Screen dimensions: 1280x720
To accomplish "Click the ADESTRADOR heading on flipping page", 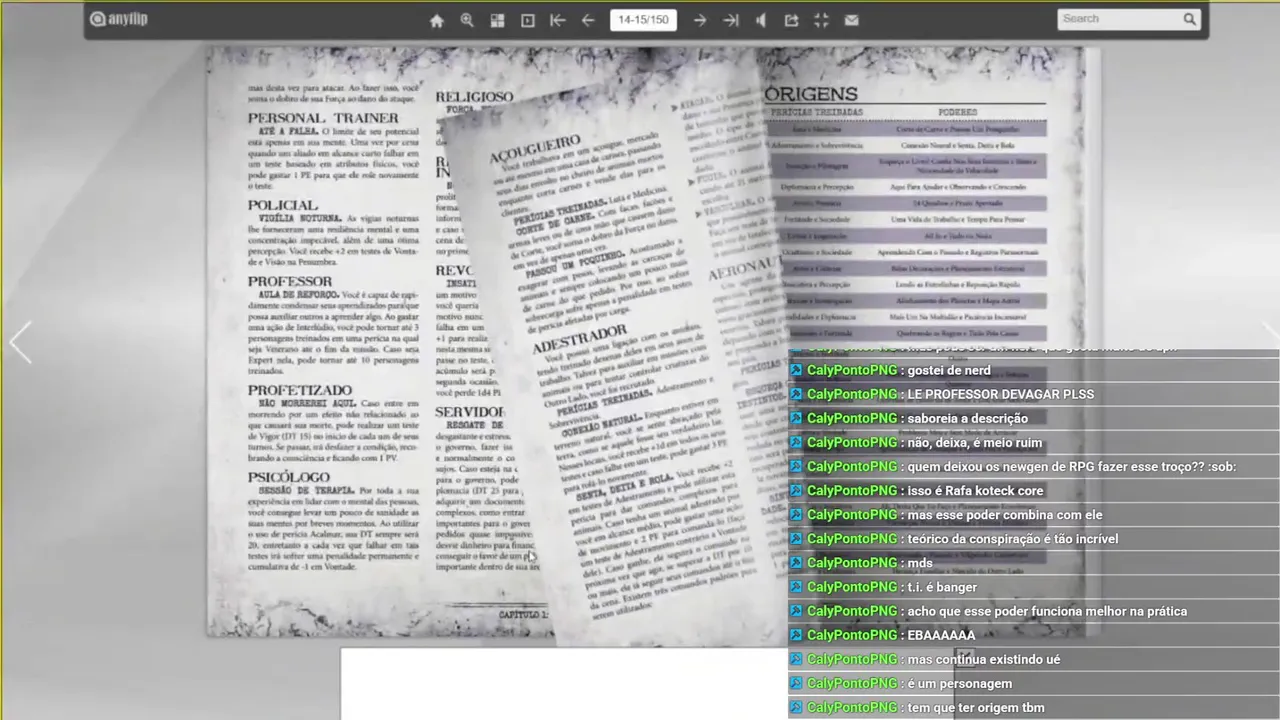I will click(579, 338).
